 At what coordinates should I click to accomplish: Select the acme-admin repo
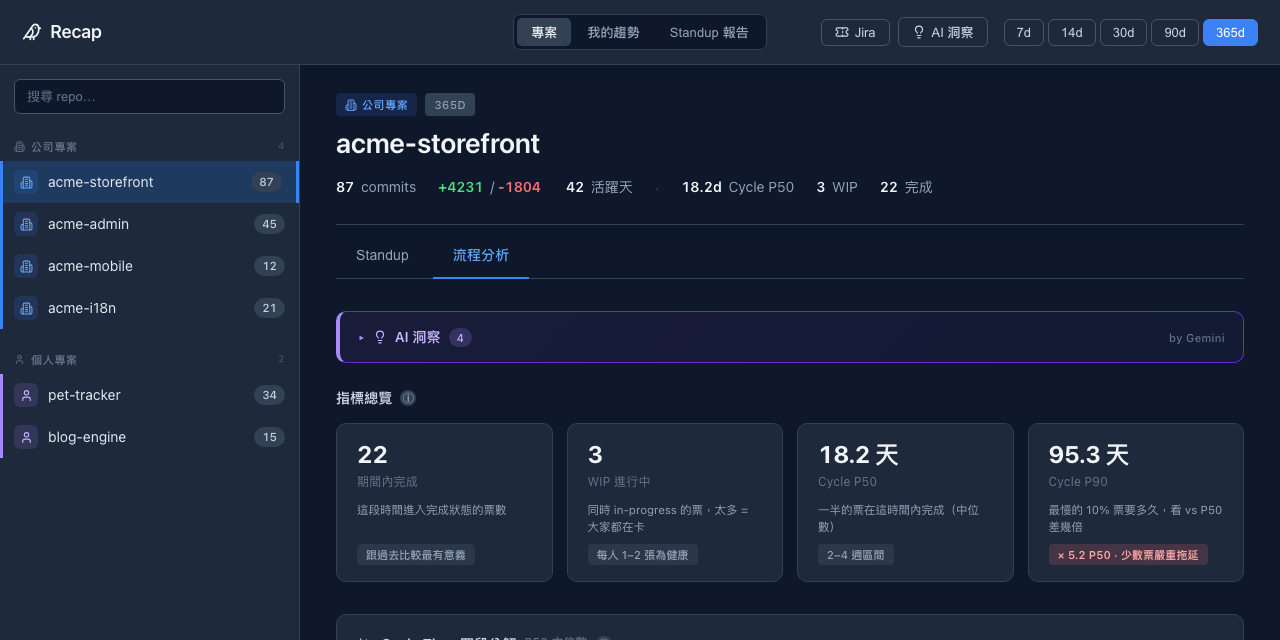149,224
